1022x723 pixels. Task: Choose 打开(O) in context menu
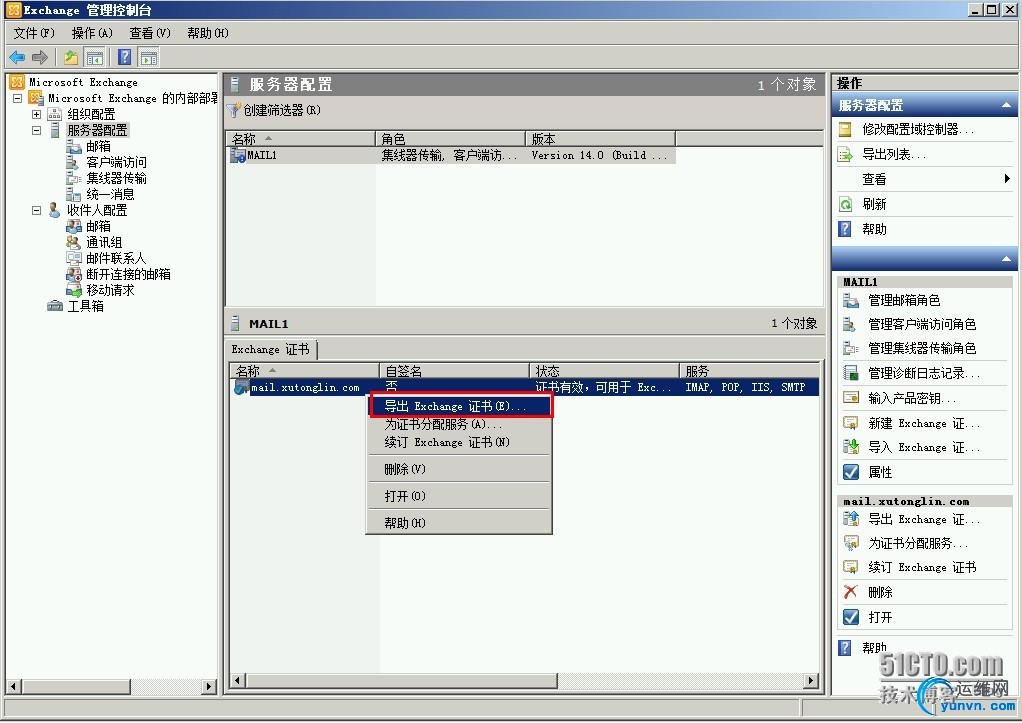tap(459, 496)
